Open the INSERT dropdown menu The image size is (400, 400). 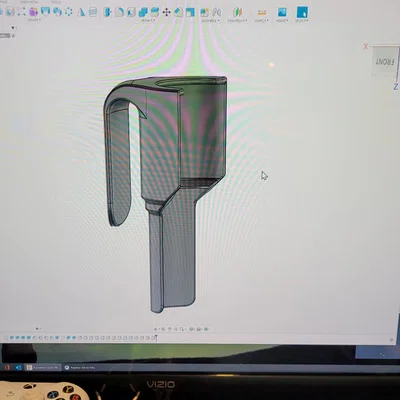282,20
